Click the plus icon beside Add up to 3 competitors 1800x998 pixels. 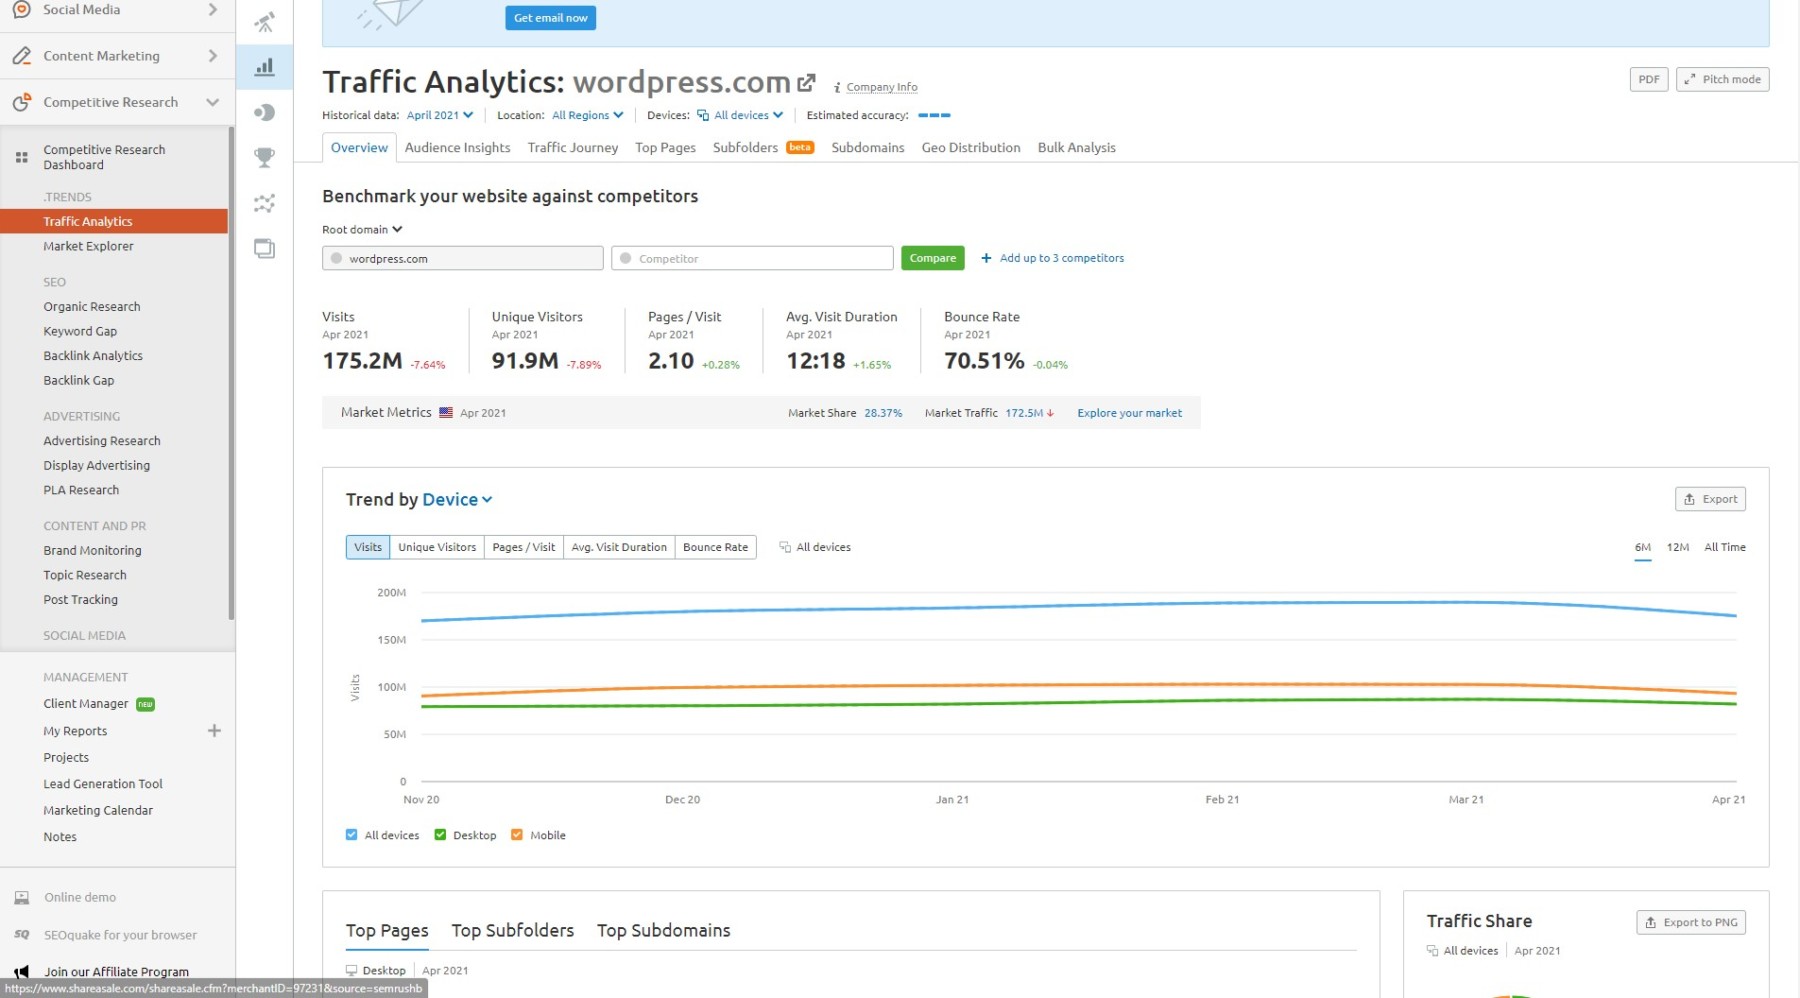pyautogui.click(x=986, y=258)
